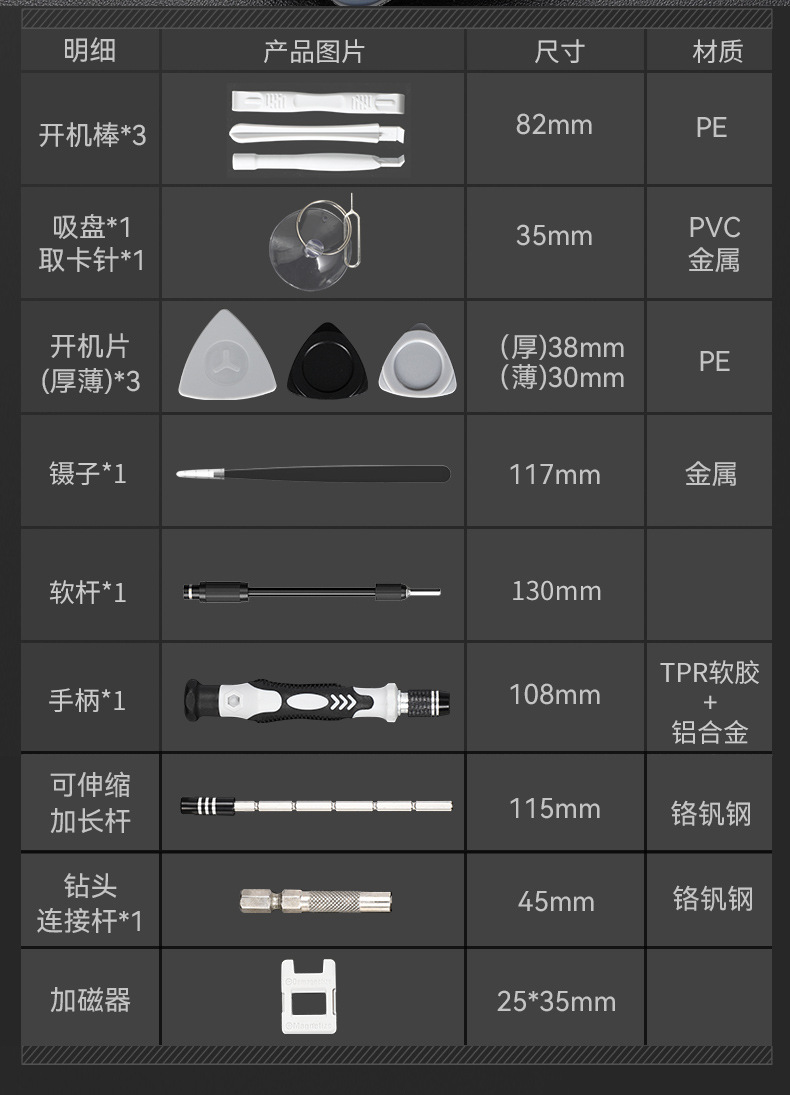
Task: Click the TPR软胶 material cell
Action: click(x=709, y=698)
